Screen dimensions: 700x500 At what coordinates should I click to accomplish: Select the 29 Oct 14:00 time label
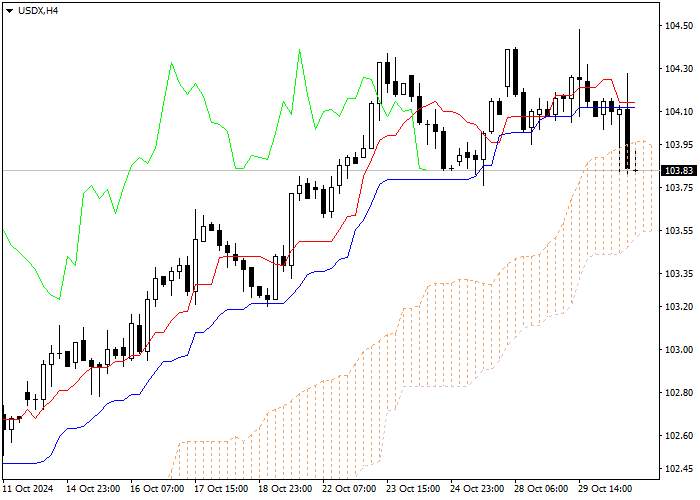pyautogui.click(x=605, y=489)
